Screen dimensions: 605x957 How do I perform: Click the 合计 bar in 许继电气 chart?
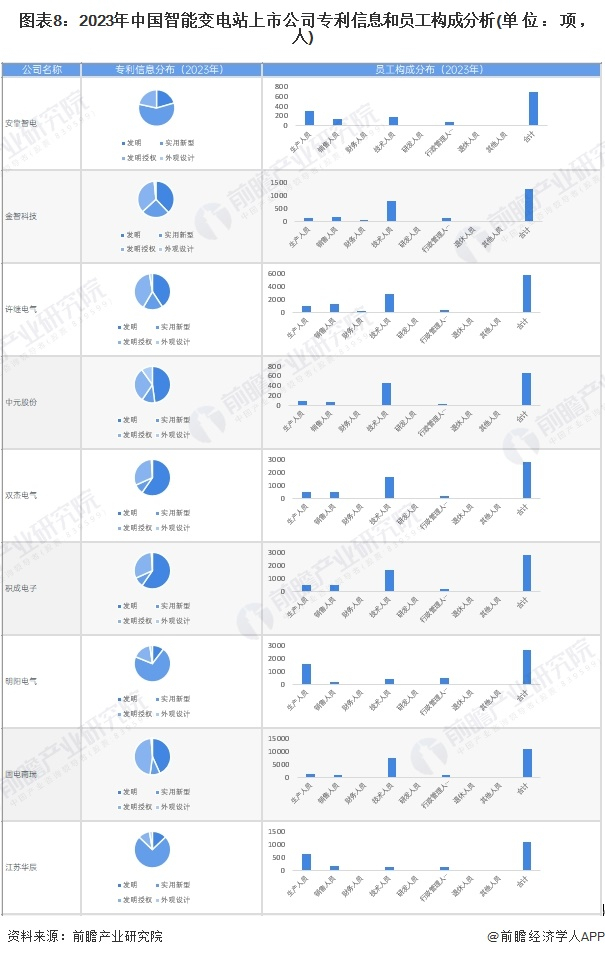click(x=527, y=293)
